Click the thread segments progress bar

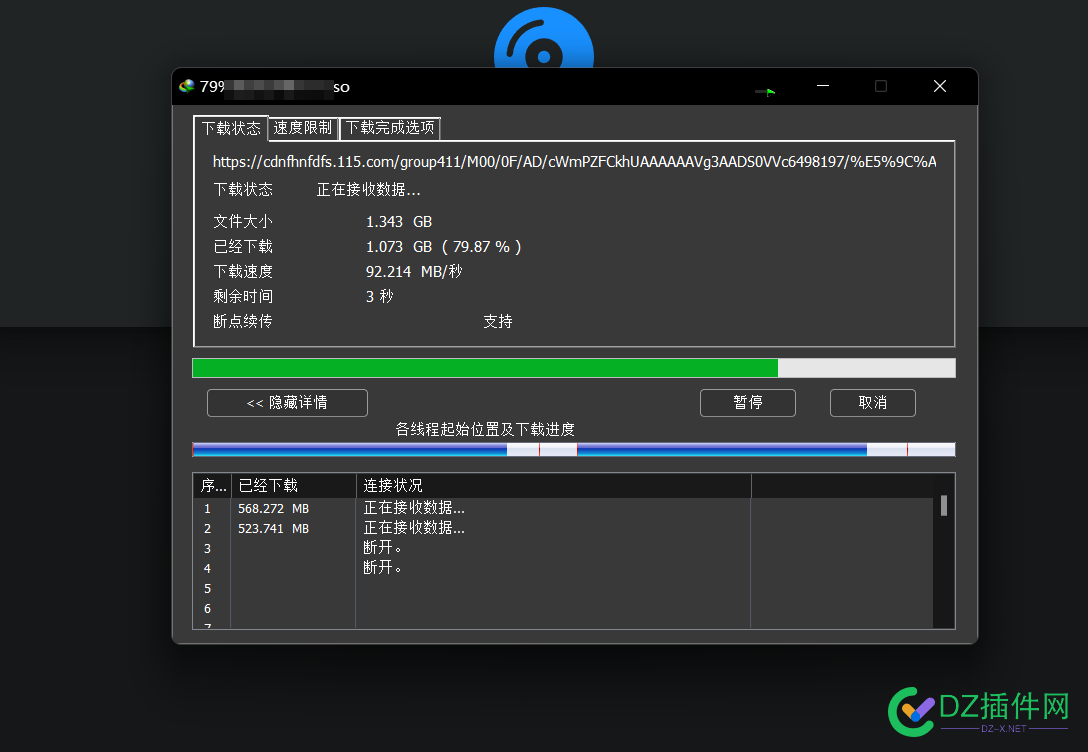pos(574,450)
